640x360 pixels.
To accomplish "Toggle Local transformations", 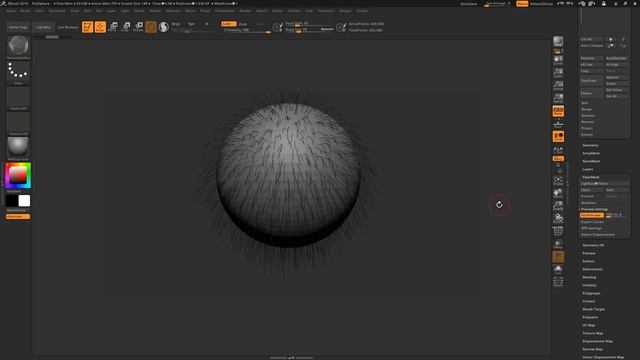I will click(x=558, y=136).
